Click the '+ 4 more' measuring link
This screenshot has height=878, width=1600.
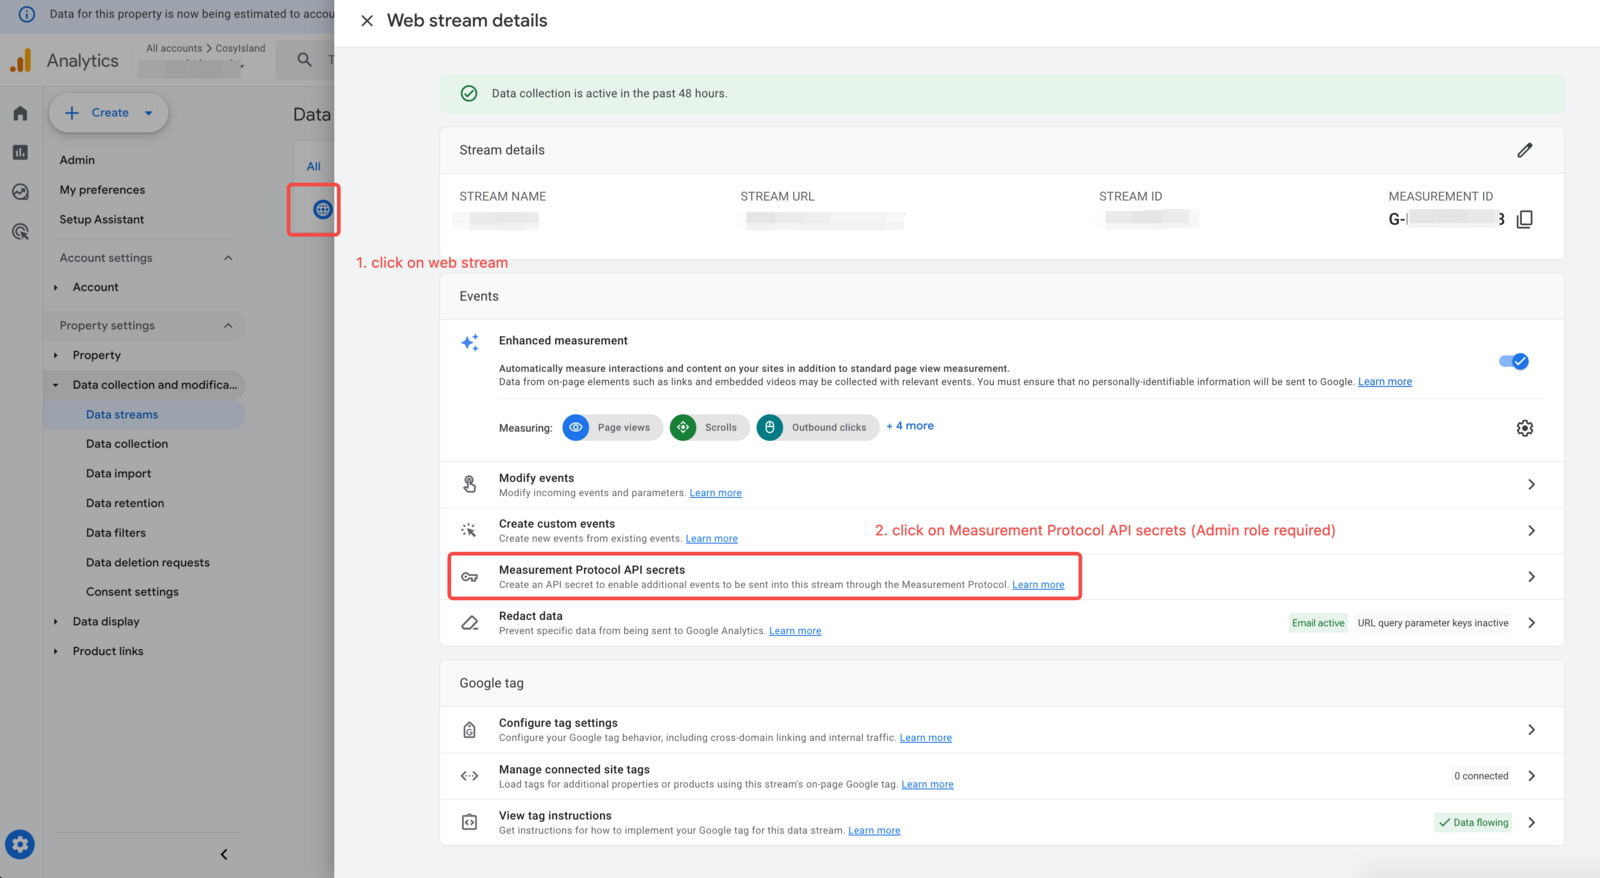[910, 426]
